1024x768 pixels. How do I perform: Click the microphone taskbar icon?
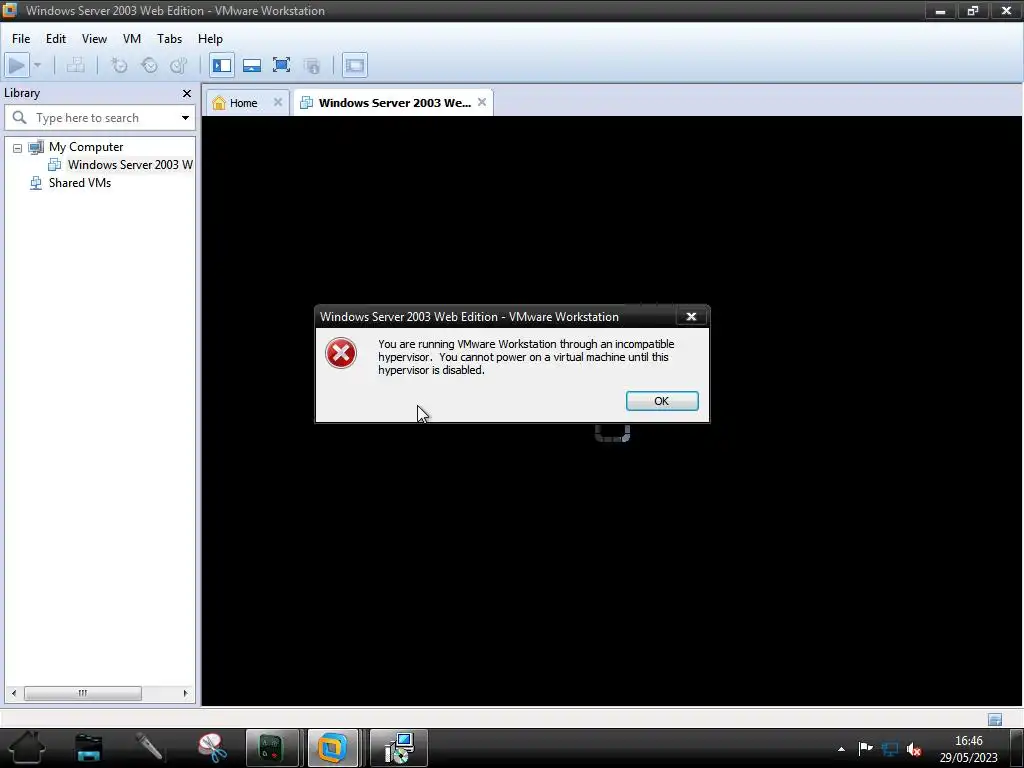click(x=150, y=748)
